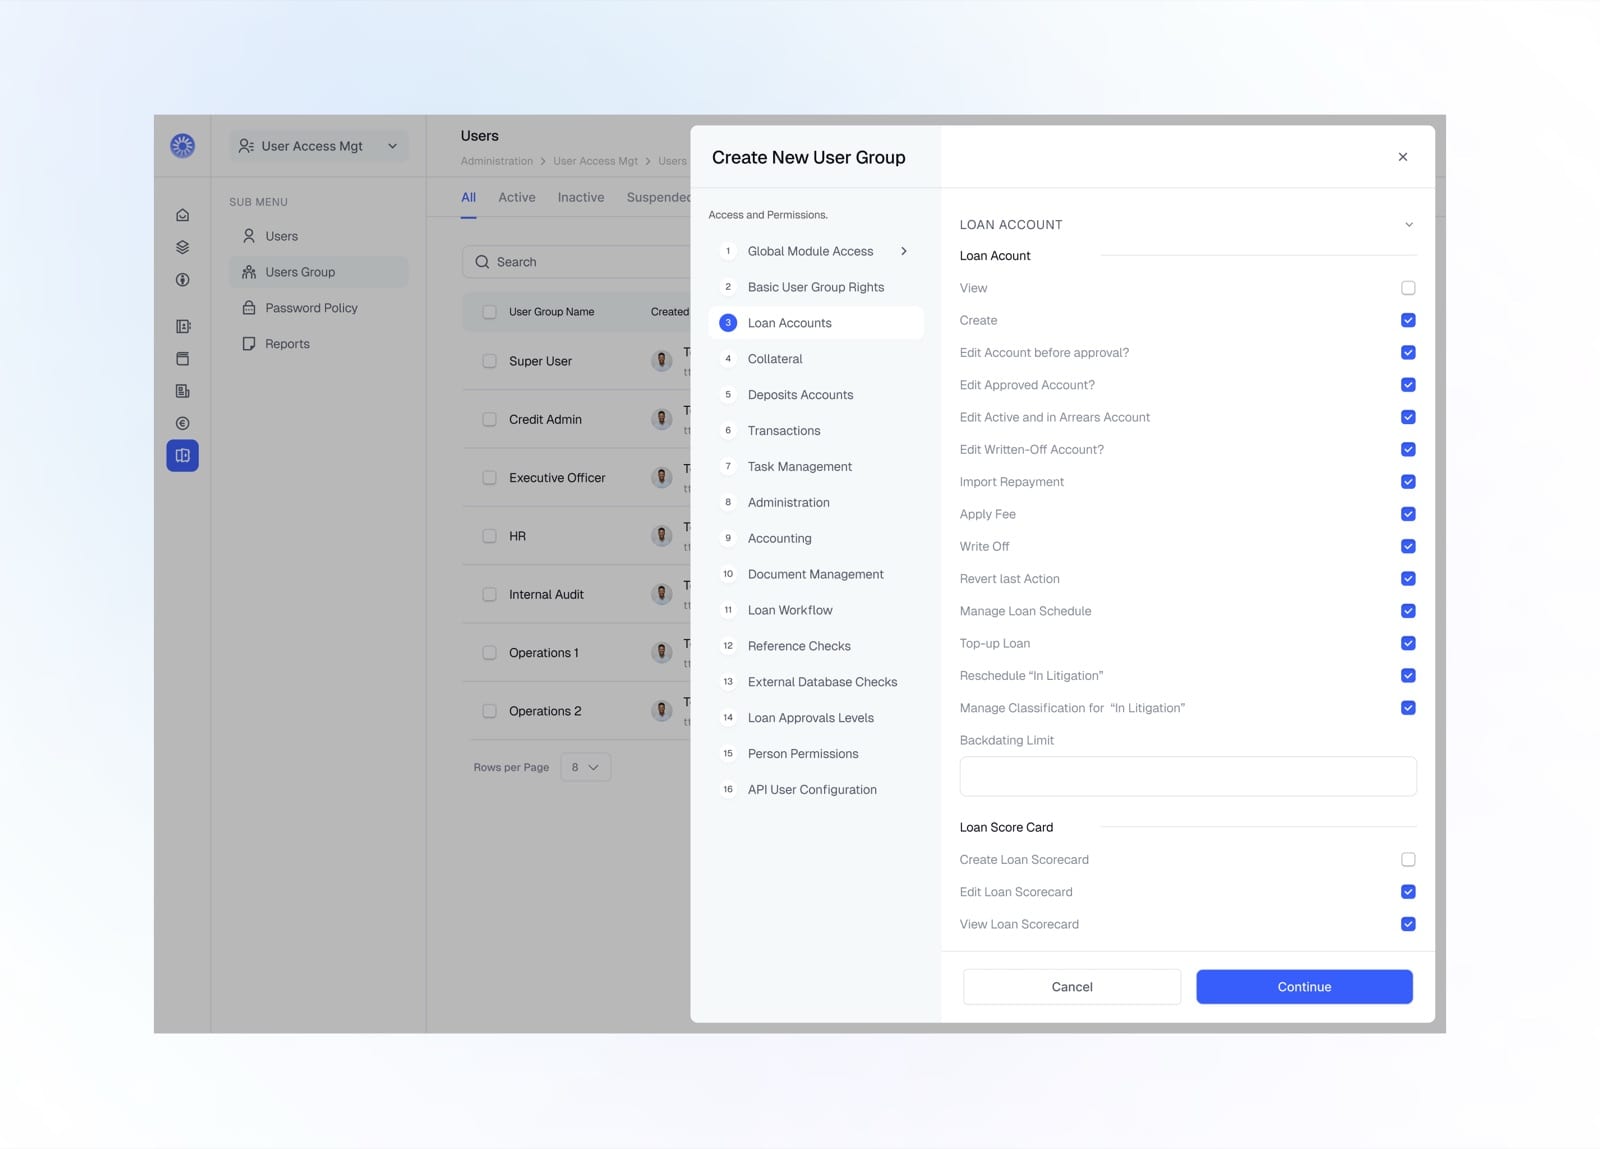Open the layers stack icon in the sidebar
The width and height of the screenshot is (1600, 1149).
point(182,247)
